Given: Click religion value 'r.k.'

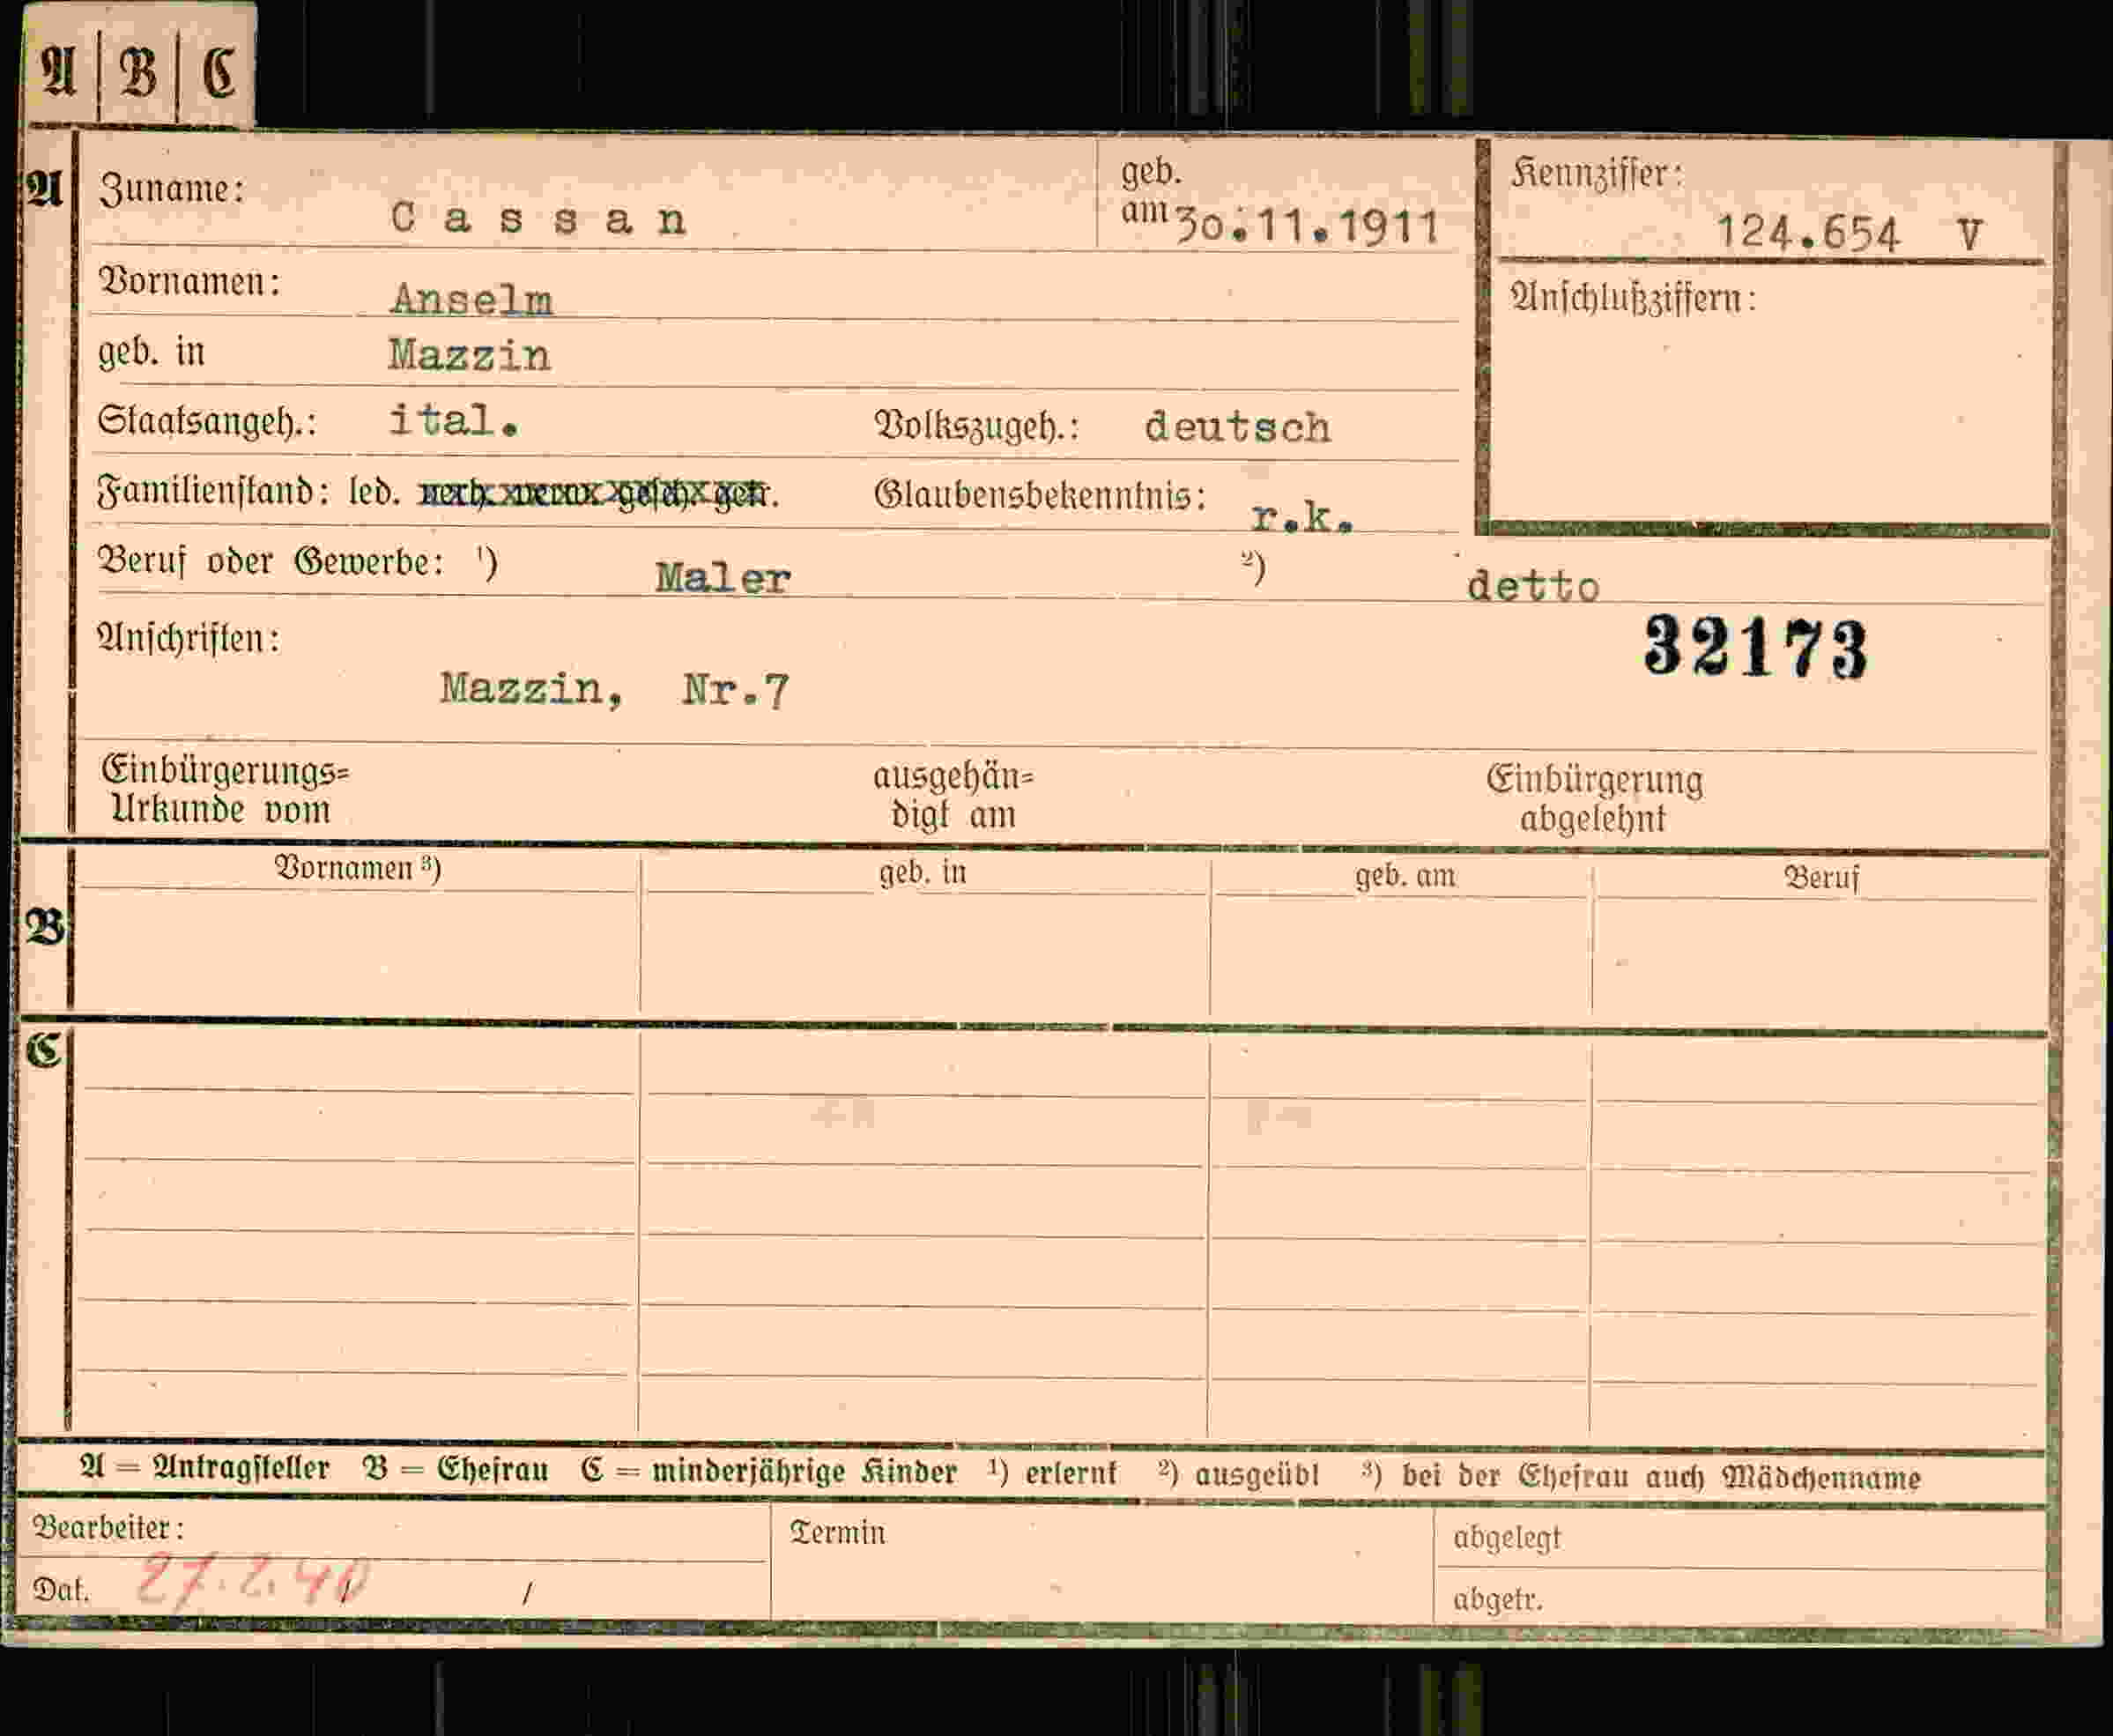Looking at the screenshot, I should [x=1302, y=516].
